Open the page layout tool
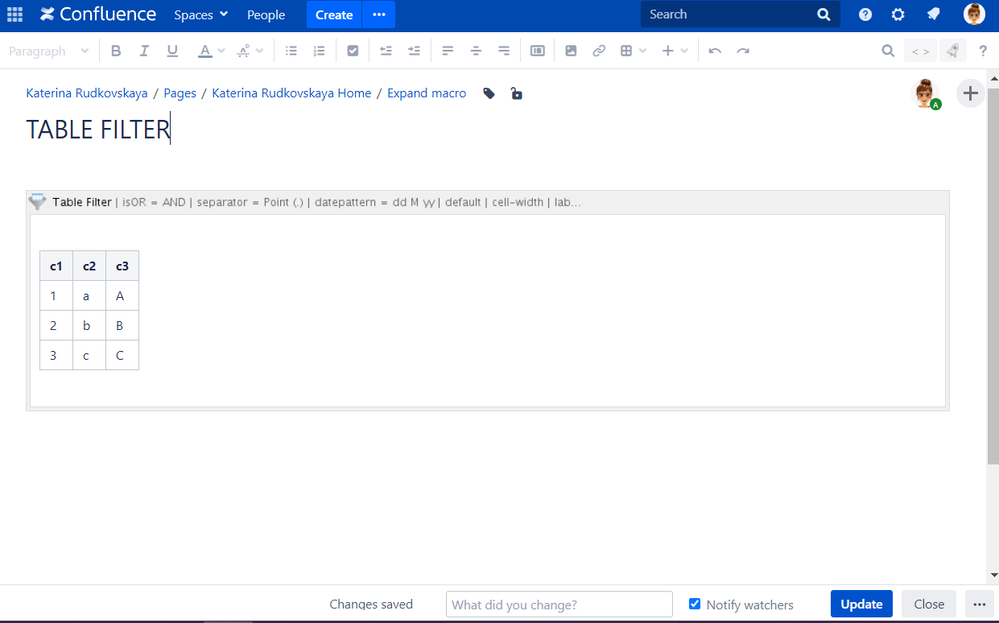 [x=537, y=51]
